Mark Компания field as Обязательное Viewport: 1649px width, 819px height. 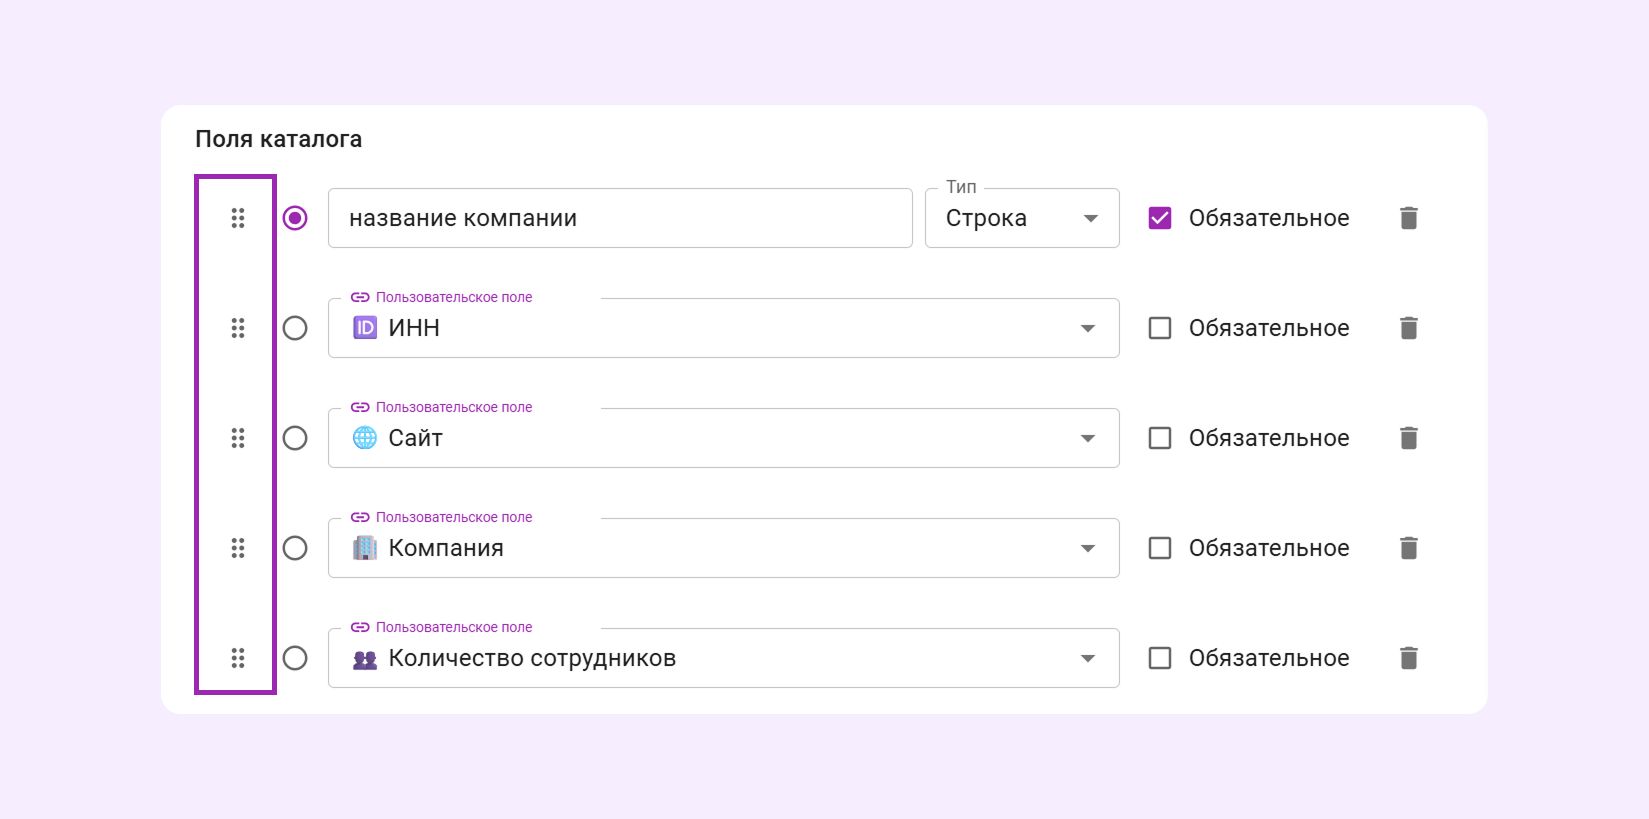1160,548
